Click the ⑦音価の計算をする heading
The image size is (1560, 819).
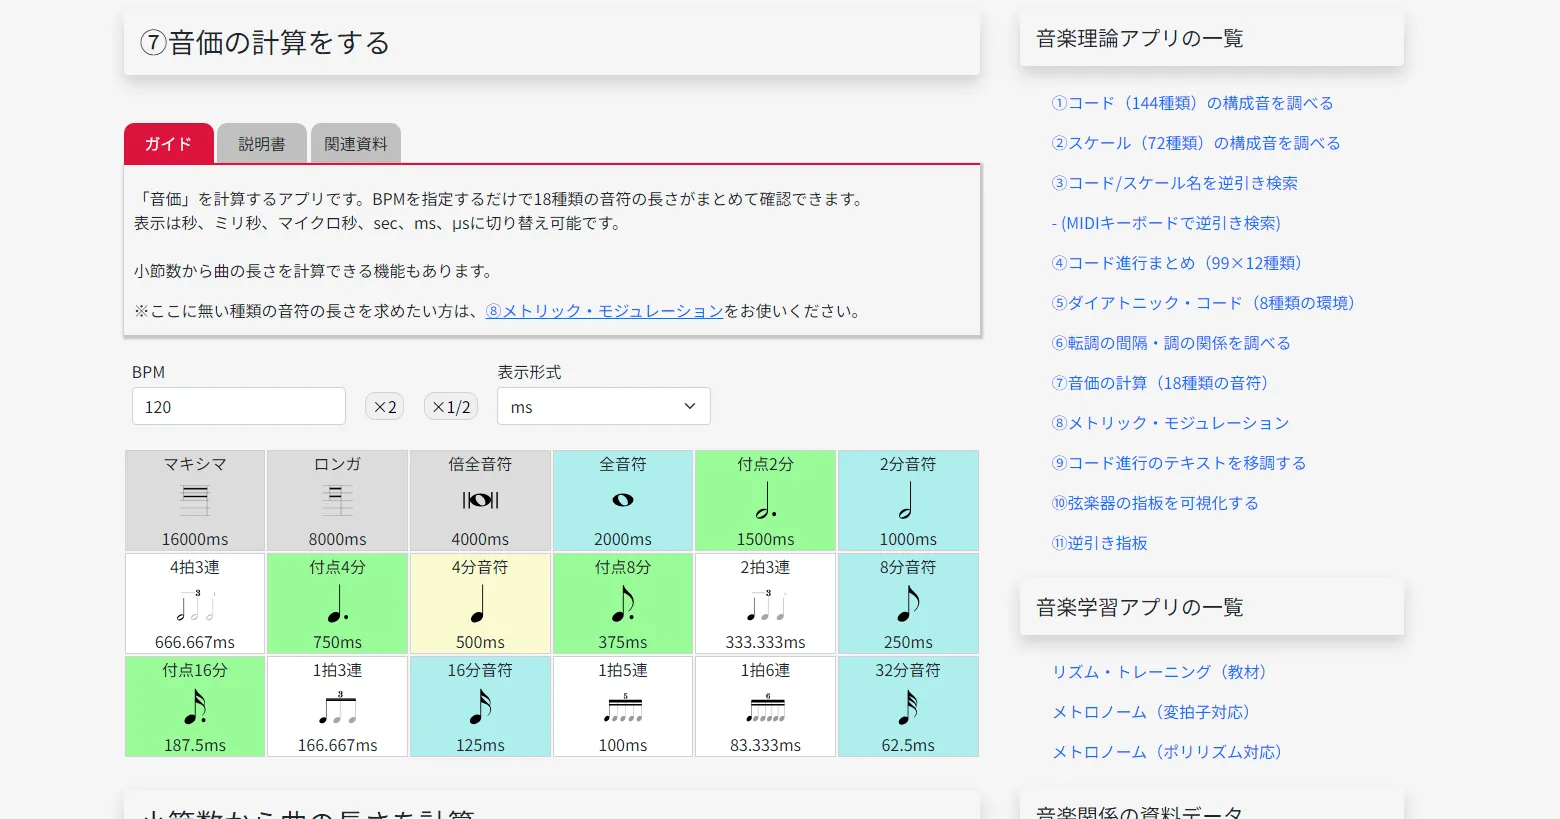coord(265,42)
